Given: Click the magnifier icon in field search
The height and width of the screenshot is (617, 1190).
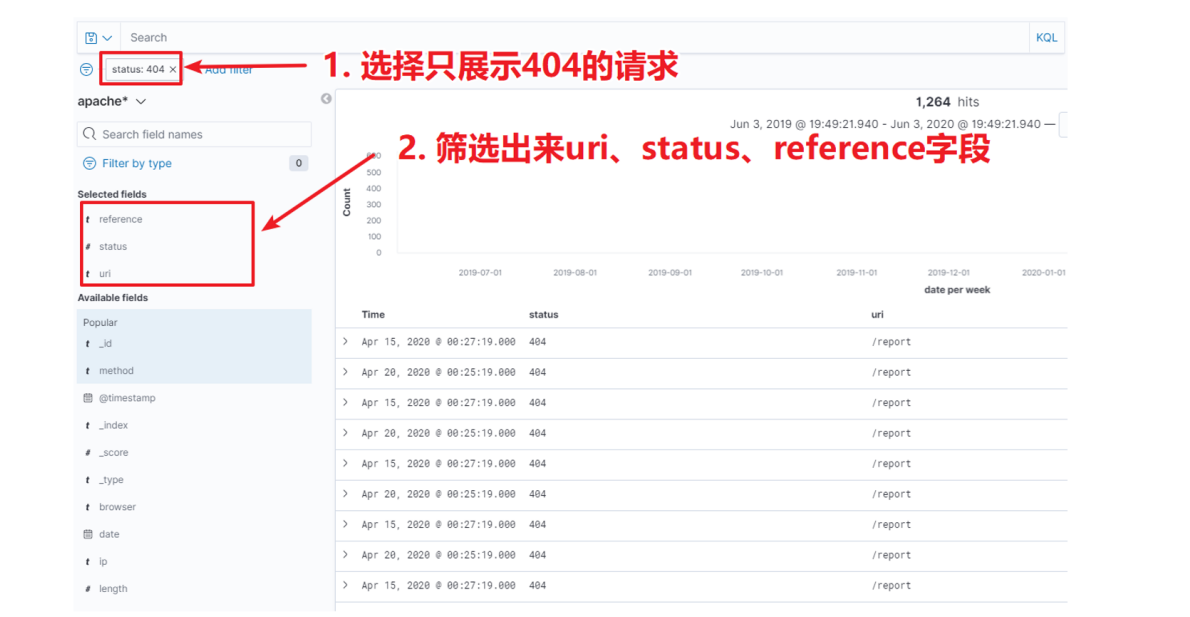Looking at the screenshot, I should click(90, 134).
